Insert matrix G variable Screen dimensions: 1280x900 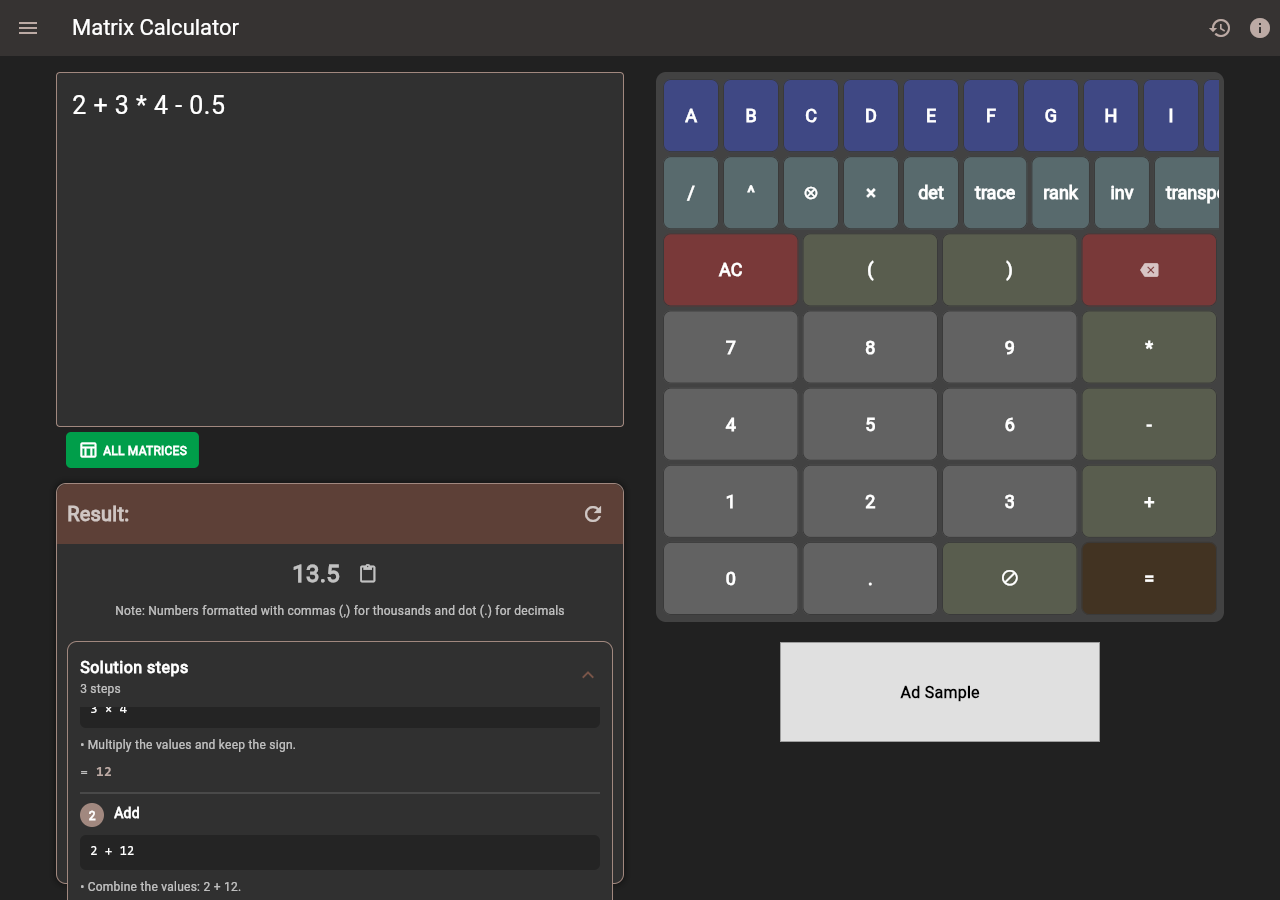1051,116
